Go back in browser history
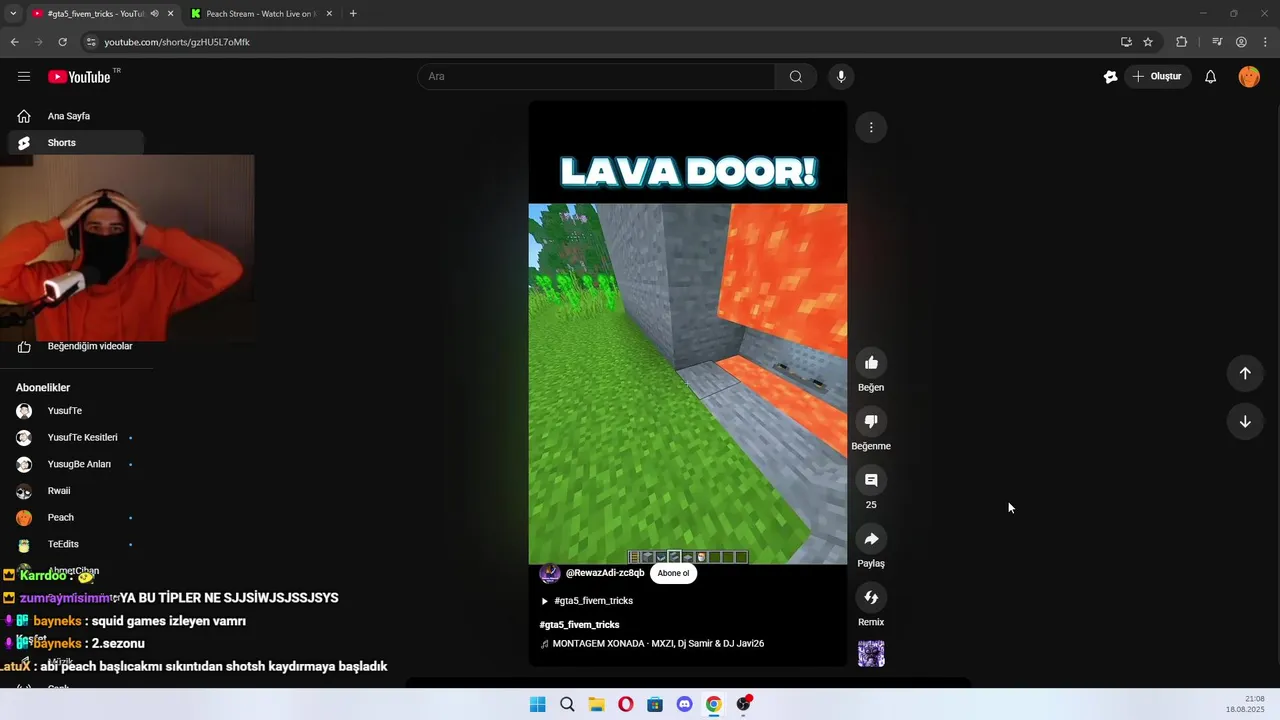The image size is (1280, 720). [x=14, y=42]
